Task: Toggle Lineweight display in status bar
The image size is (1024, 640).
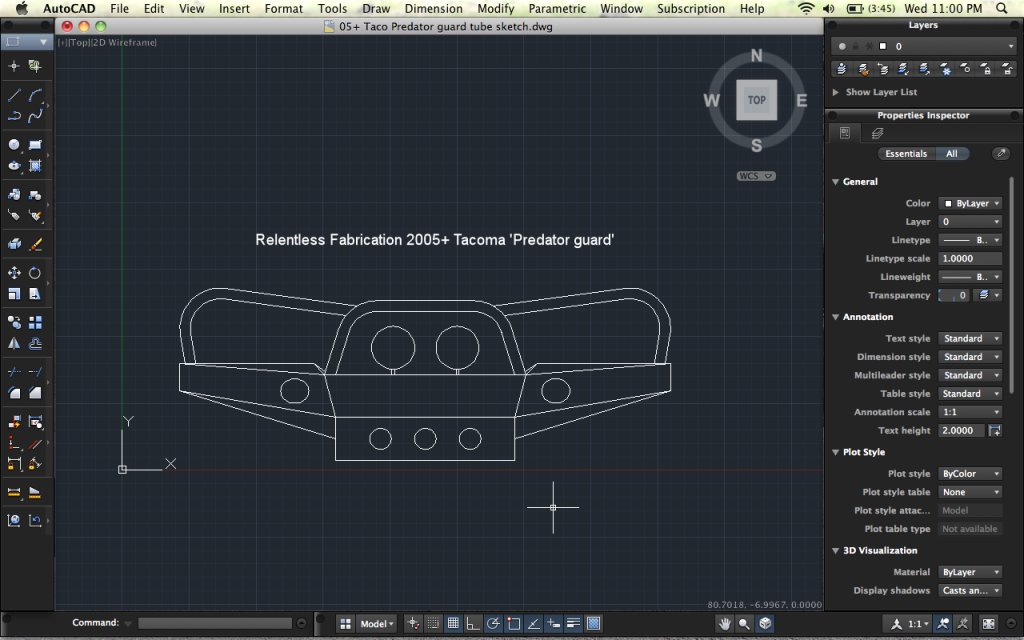Action: point(573,623)
